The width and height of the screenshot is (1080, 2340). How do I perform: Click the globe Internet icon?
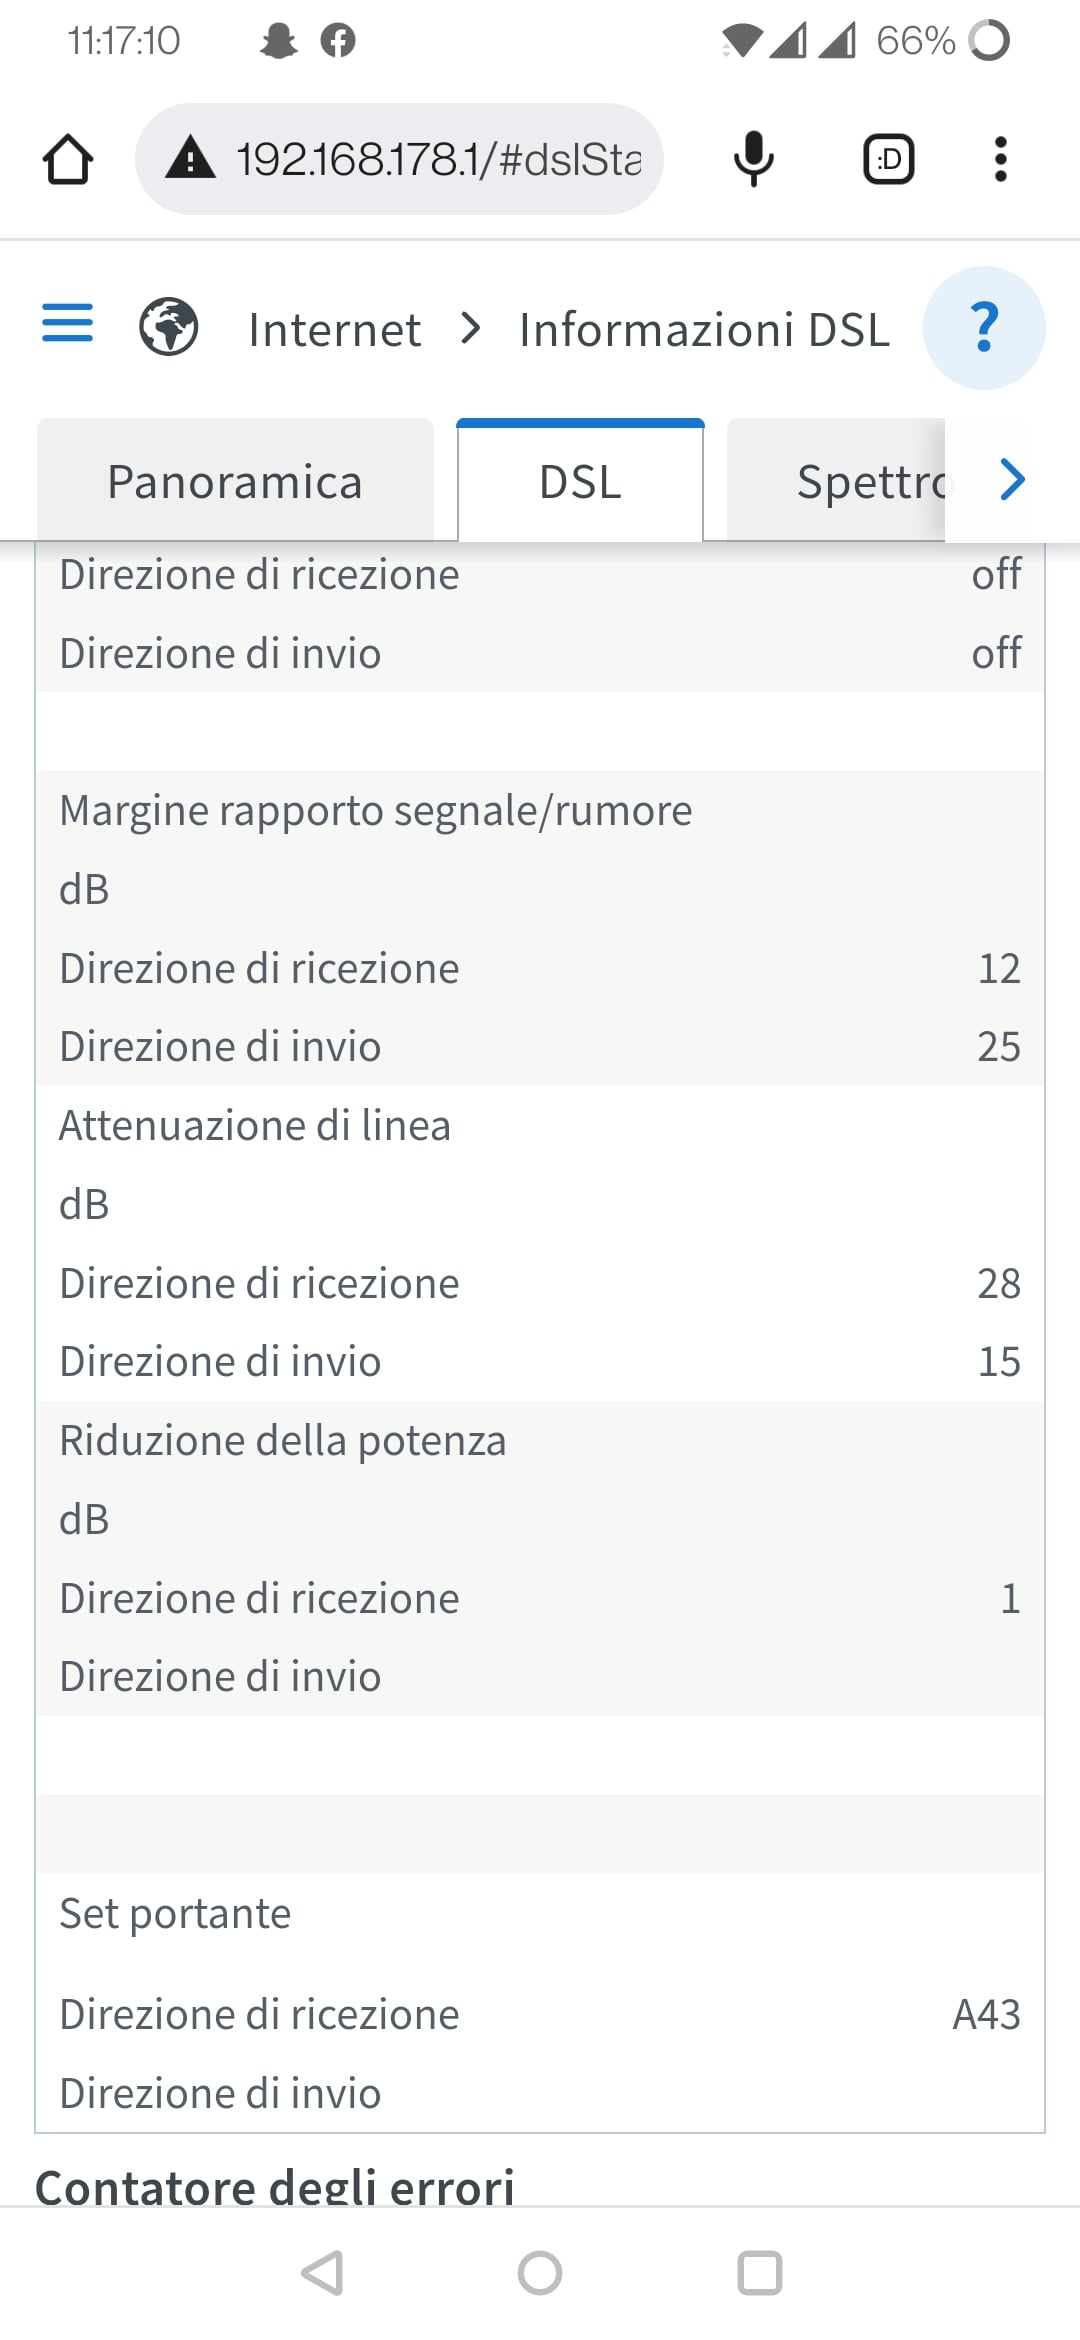coord(168,327)
